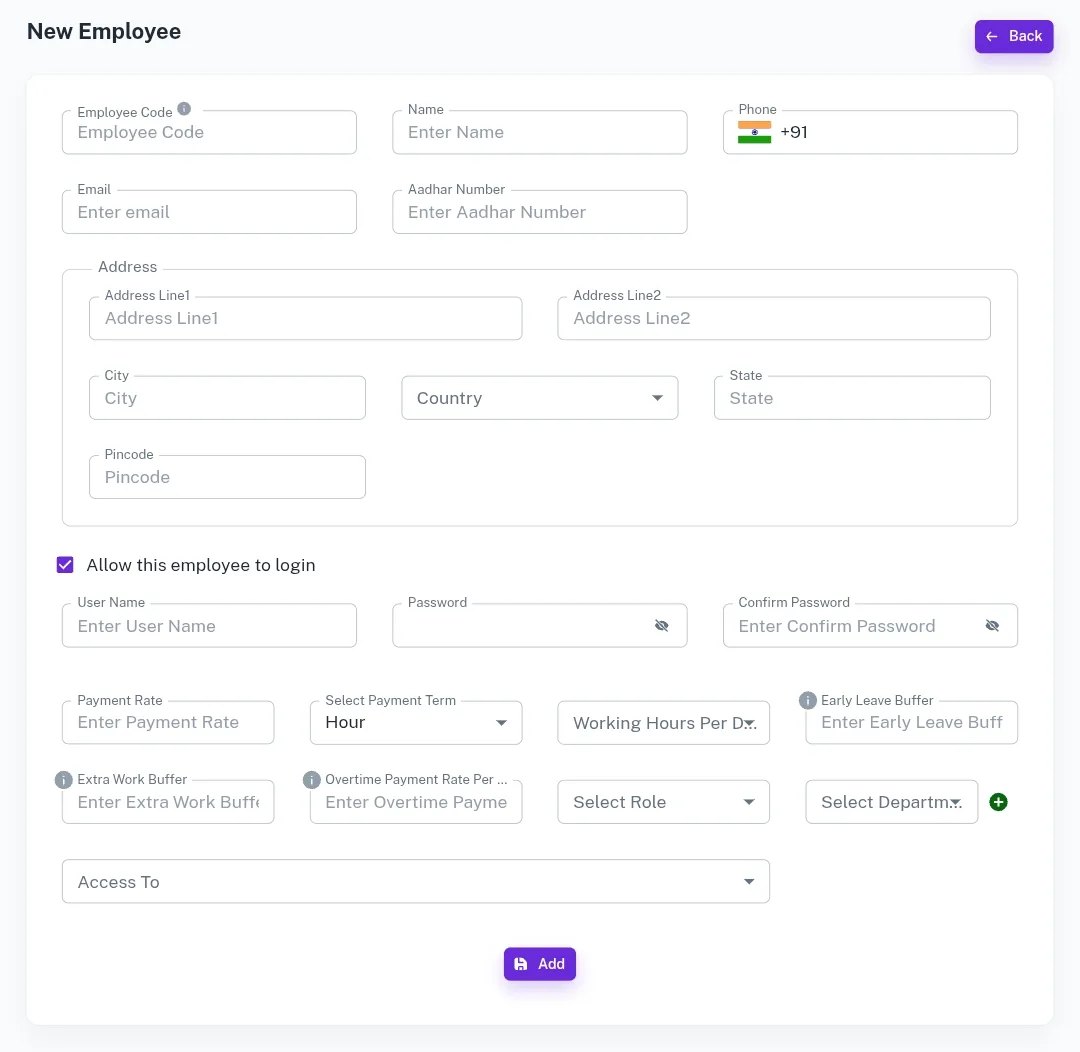Click the Extra Work Buffer info icon
Image resolution: width=1080 pixels, height=1052 pixels.
click(63, 780)
